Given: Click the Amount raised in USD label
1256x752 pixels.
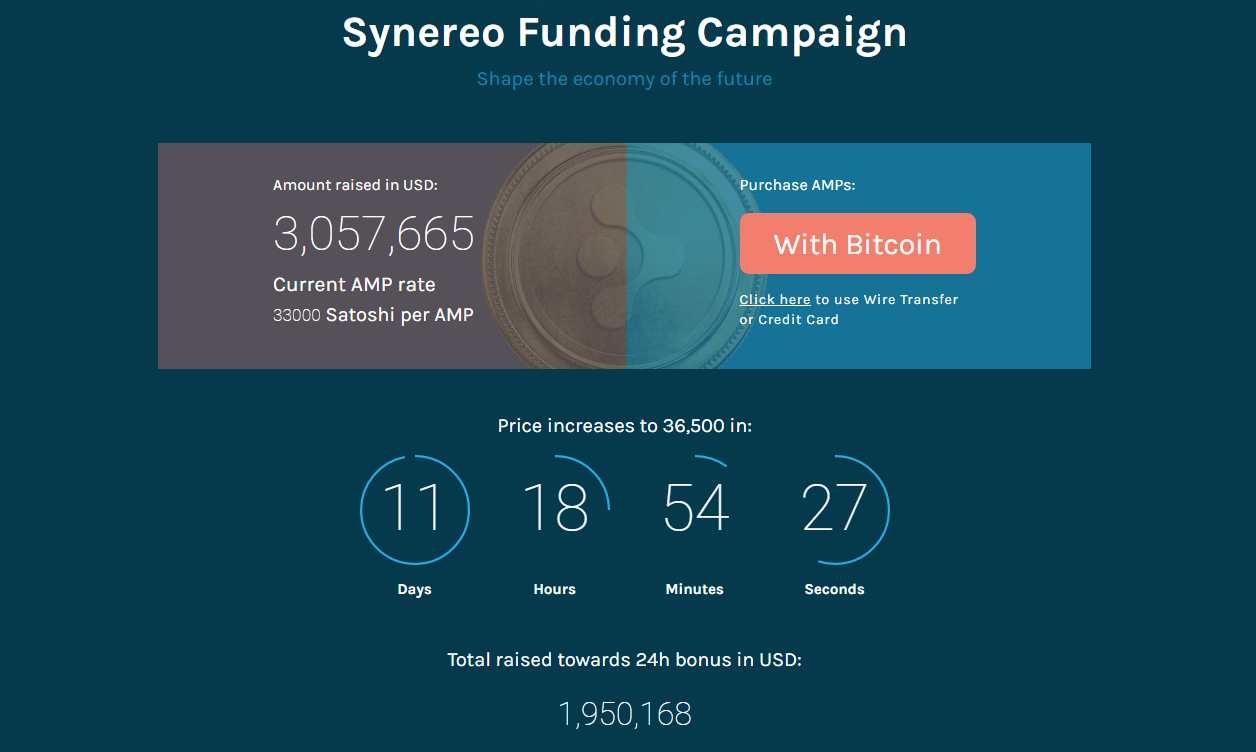Looking at the screenshot, I should [355, 185].
